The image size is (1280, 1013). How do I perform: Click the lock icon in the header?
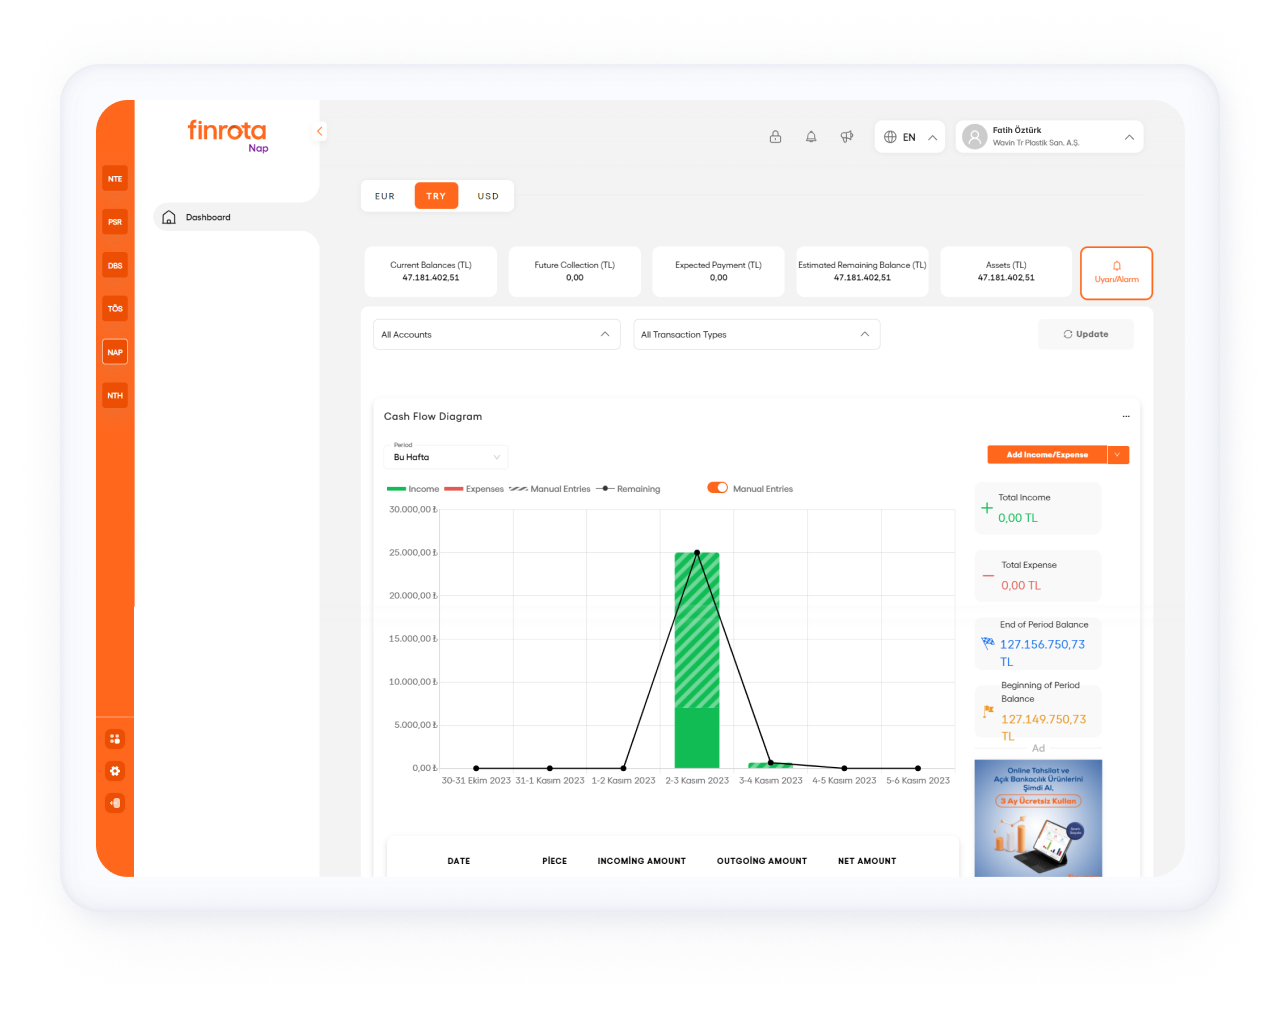[775, 136]
